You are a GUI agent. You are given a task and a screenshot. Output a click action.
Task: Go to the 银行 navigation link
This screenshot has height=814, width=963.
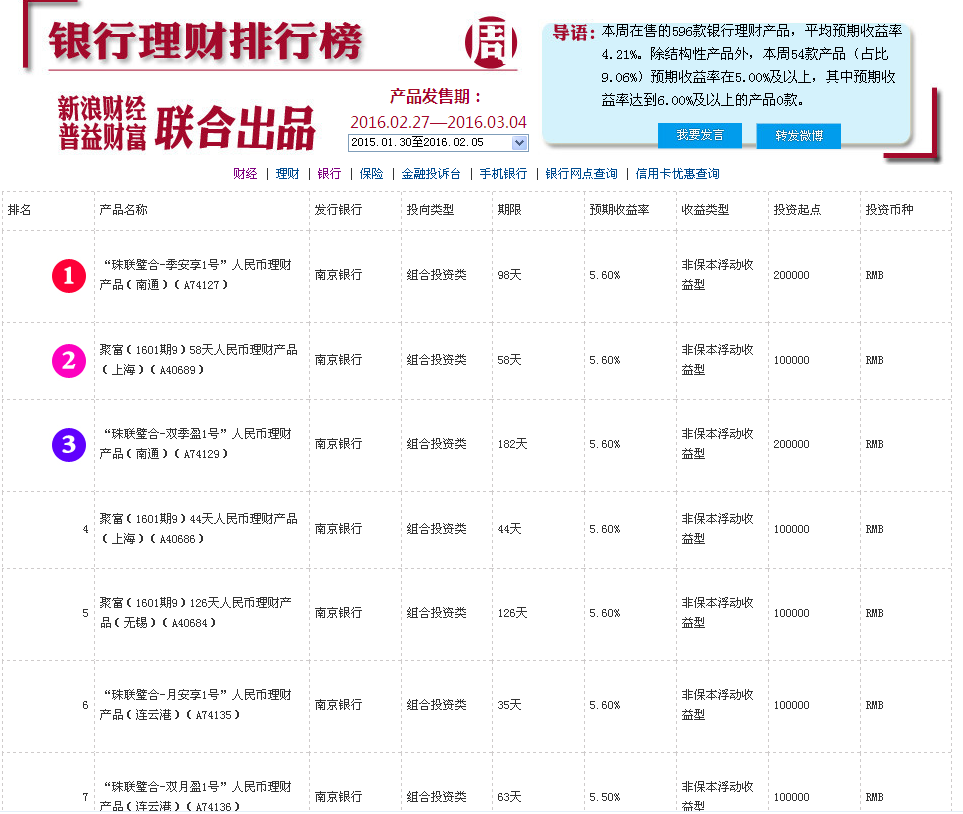(x=329, y=174)
